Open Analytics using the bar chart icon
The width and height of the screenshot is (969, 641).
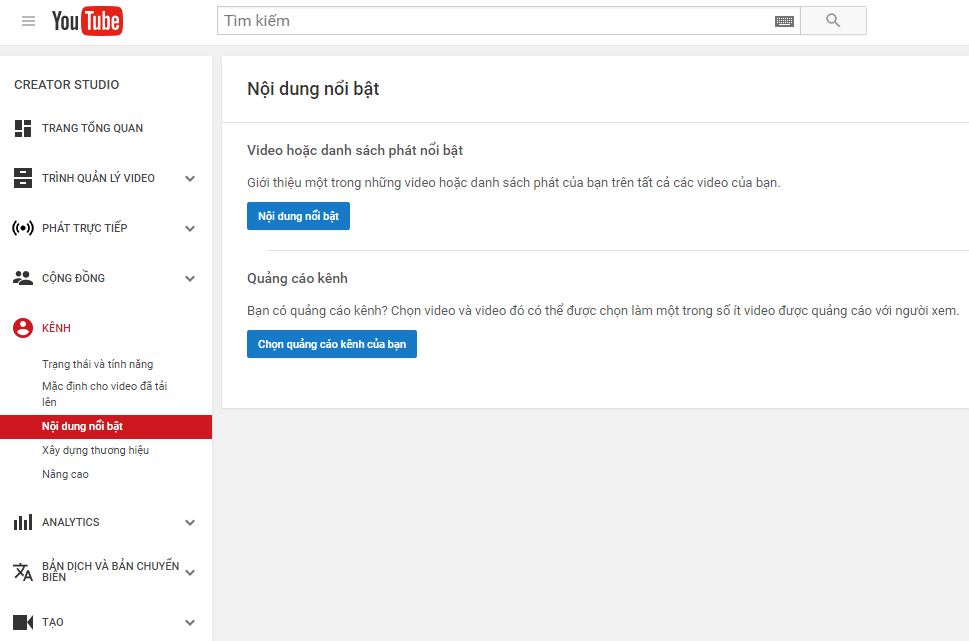[22, 522]
